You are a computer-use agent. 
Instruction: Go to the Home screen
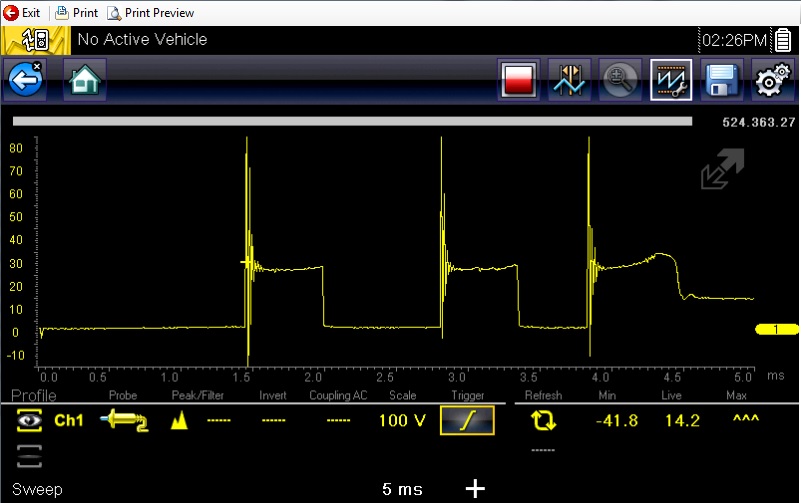85,79
